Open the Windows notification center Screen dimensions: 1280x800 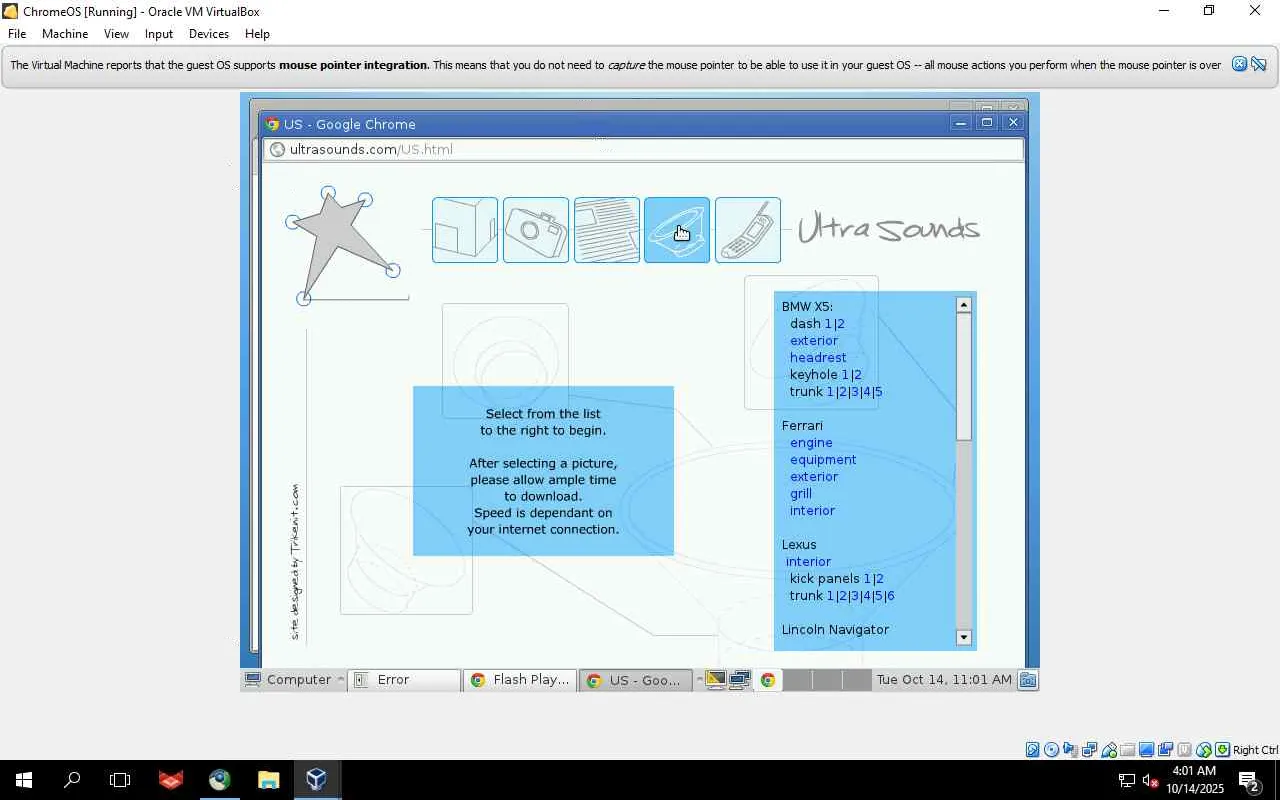pos(1249,780)
